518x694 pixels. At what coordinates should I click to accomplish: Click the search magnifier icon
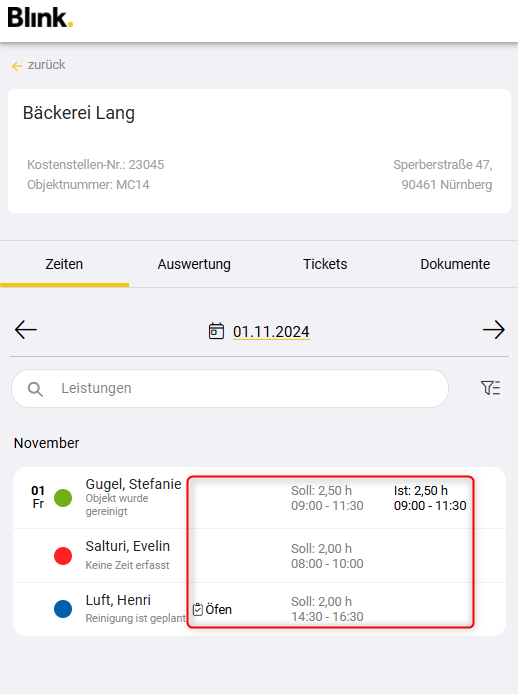pyautogui.click(x=35, y=389)
